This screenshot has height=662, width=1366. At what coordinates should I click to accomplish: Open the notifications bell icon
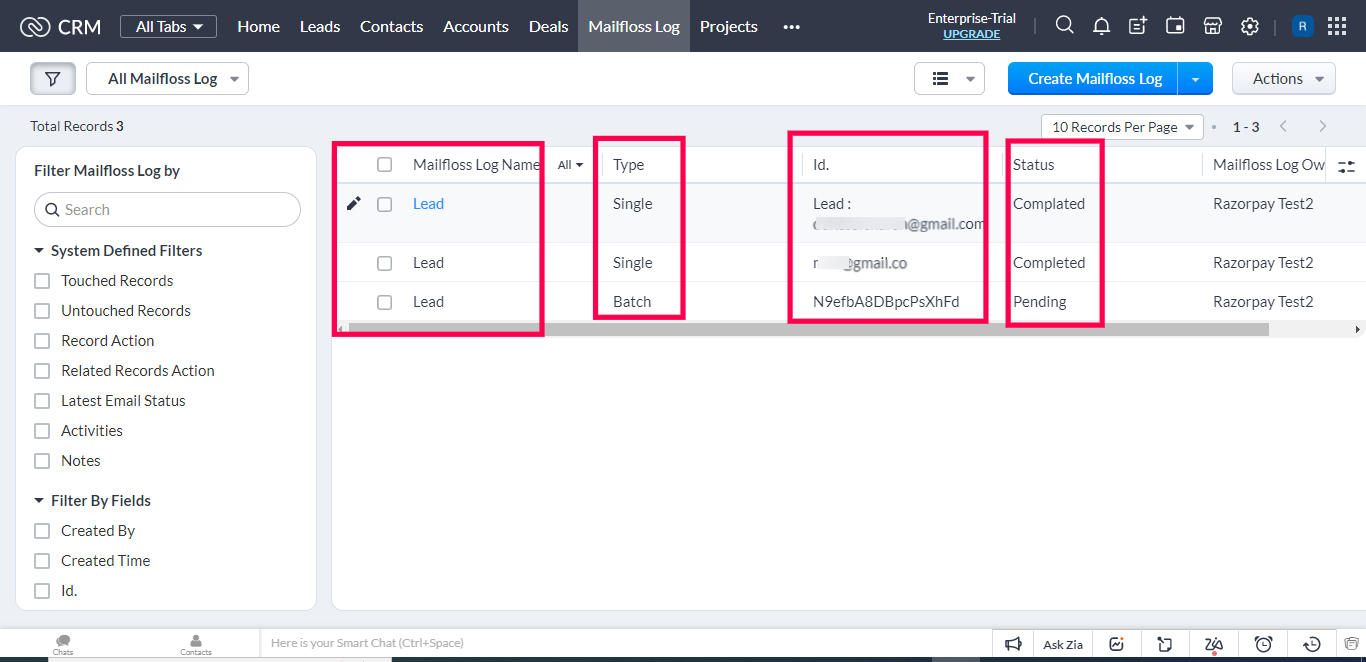1101,26
